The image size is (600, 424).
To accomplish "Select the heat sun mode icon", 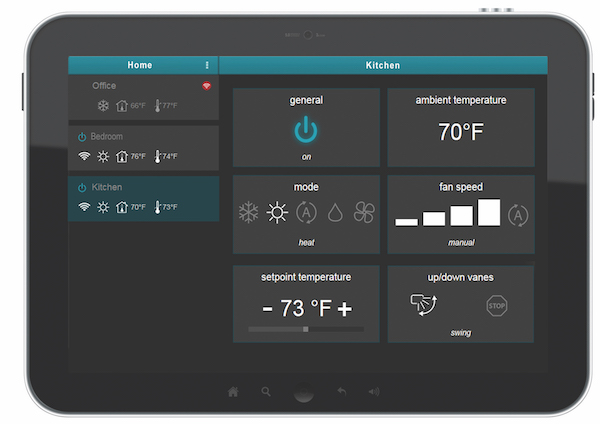I will (277, 212).
